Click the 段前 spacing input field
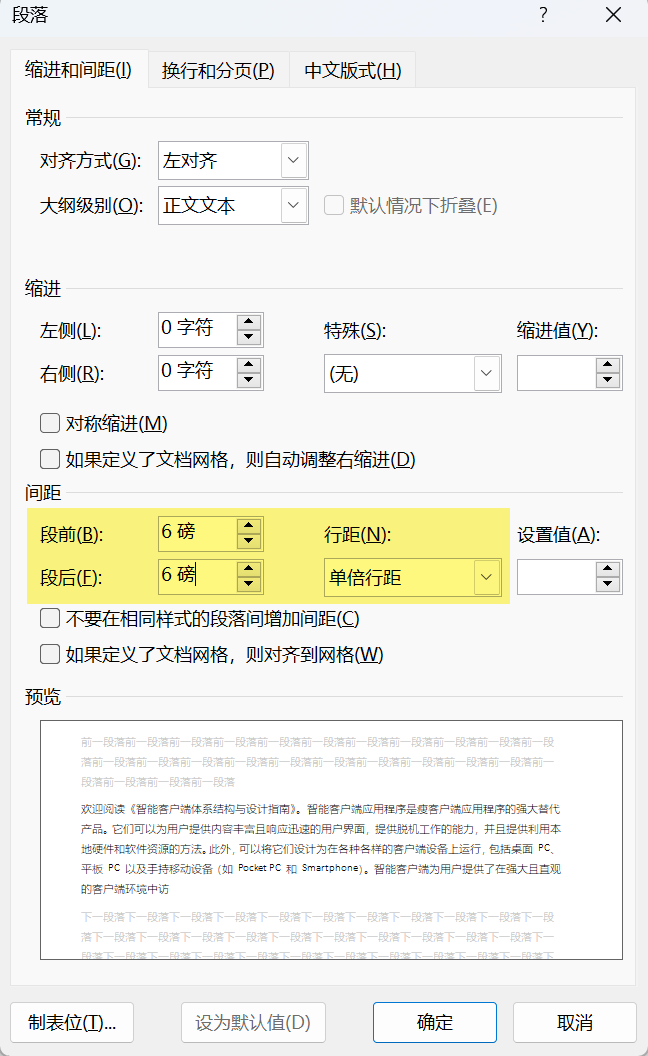Image resolution: width=648 pixels, height=1056 pixels. (197, 534)
